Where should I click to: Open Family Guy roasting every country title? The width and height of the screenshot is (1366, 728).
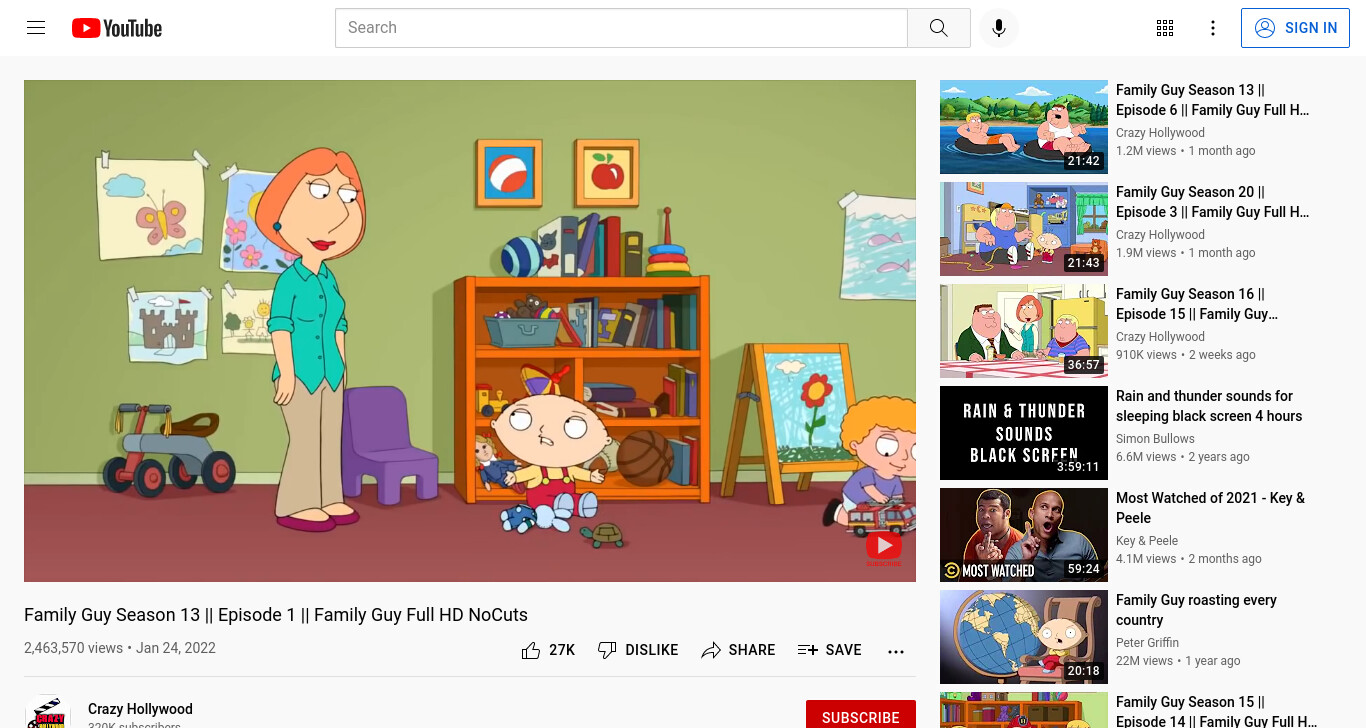pos(1196,610)
